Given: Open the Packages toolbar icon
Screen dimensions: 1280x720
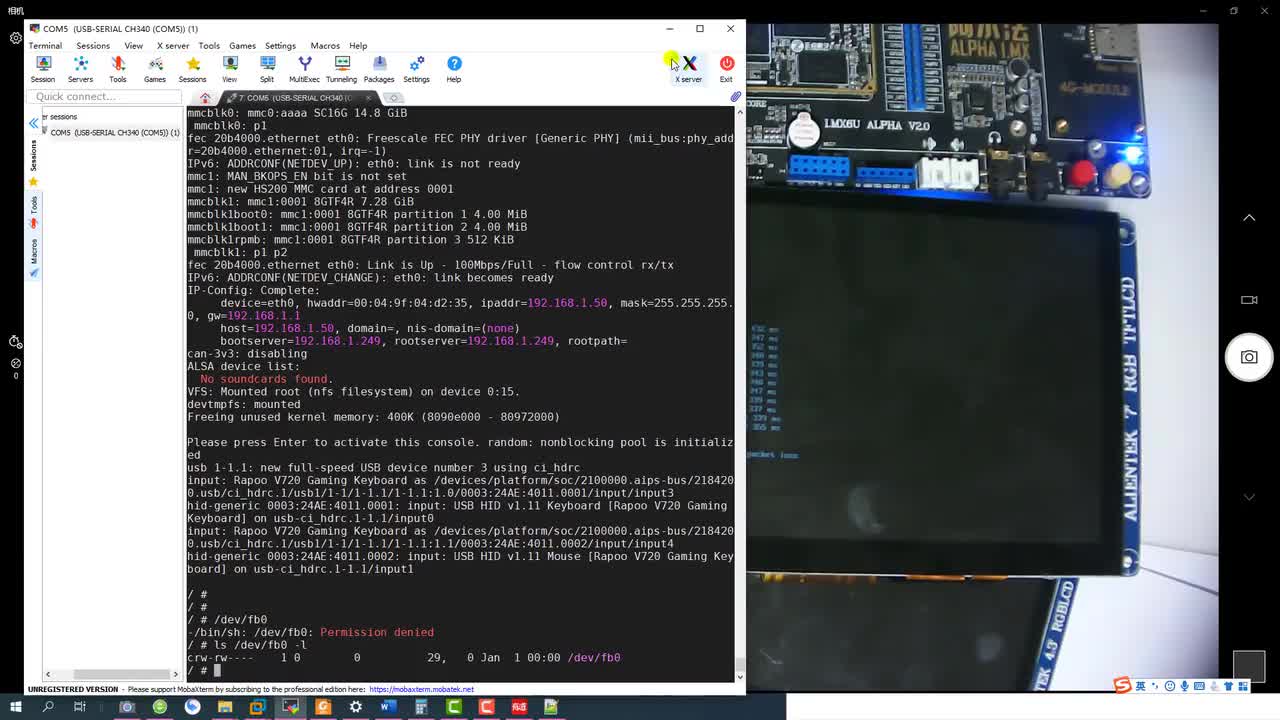Looking at the screenshot, I should point(379,69).
